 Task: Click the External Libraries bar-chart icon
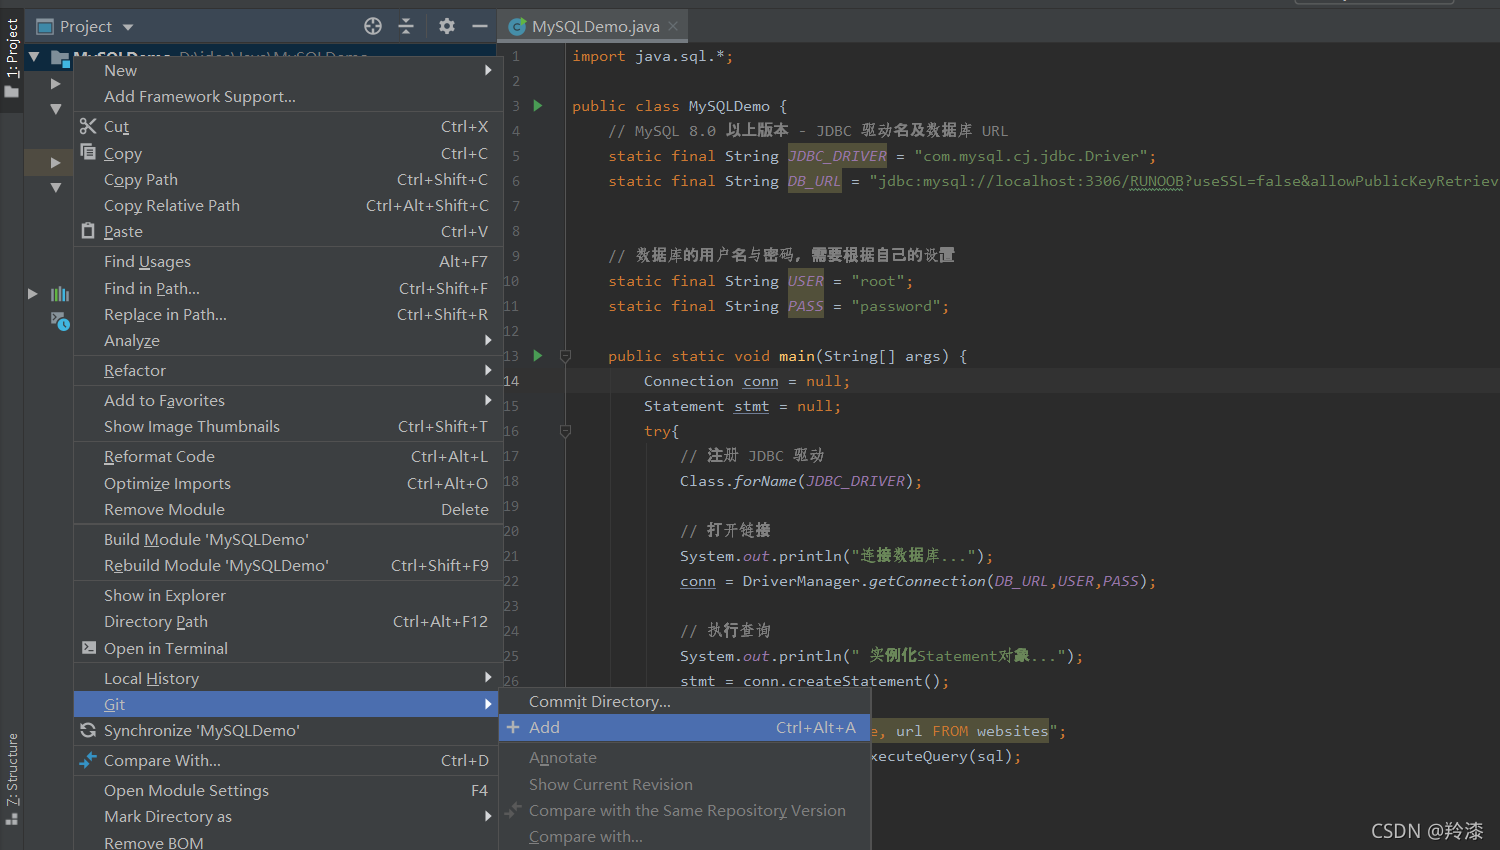tap(60, 294)
